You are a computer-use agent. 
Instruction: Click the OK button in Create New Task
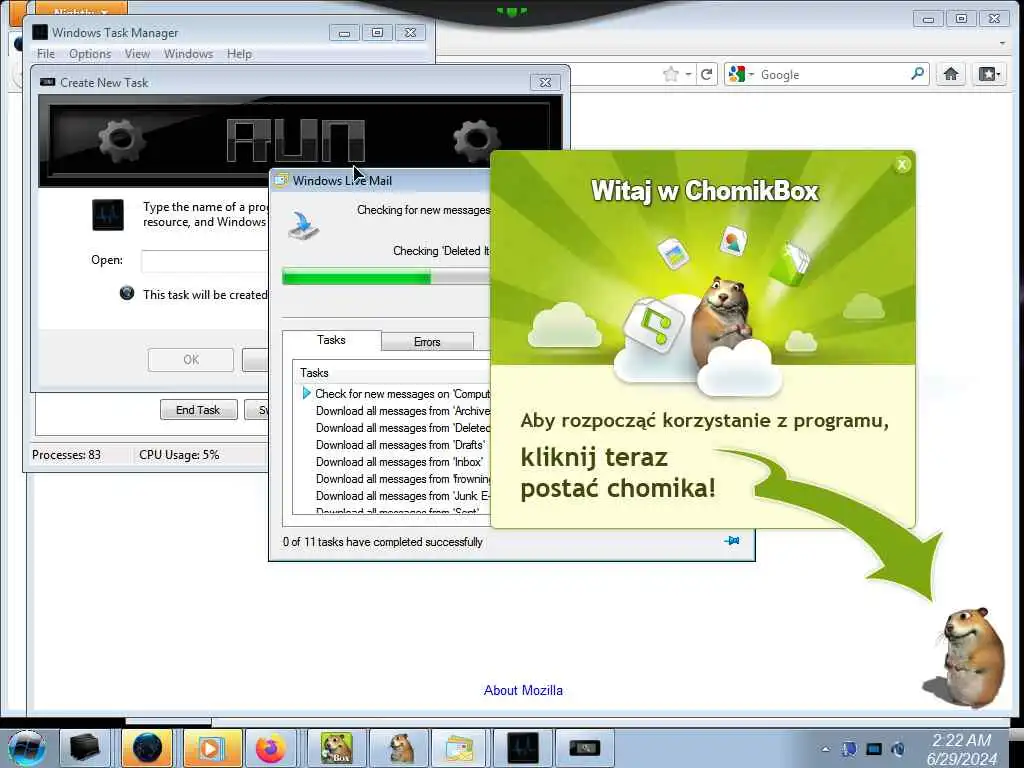(191, 360)
